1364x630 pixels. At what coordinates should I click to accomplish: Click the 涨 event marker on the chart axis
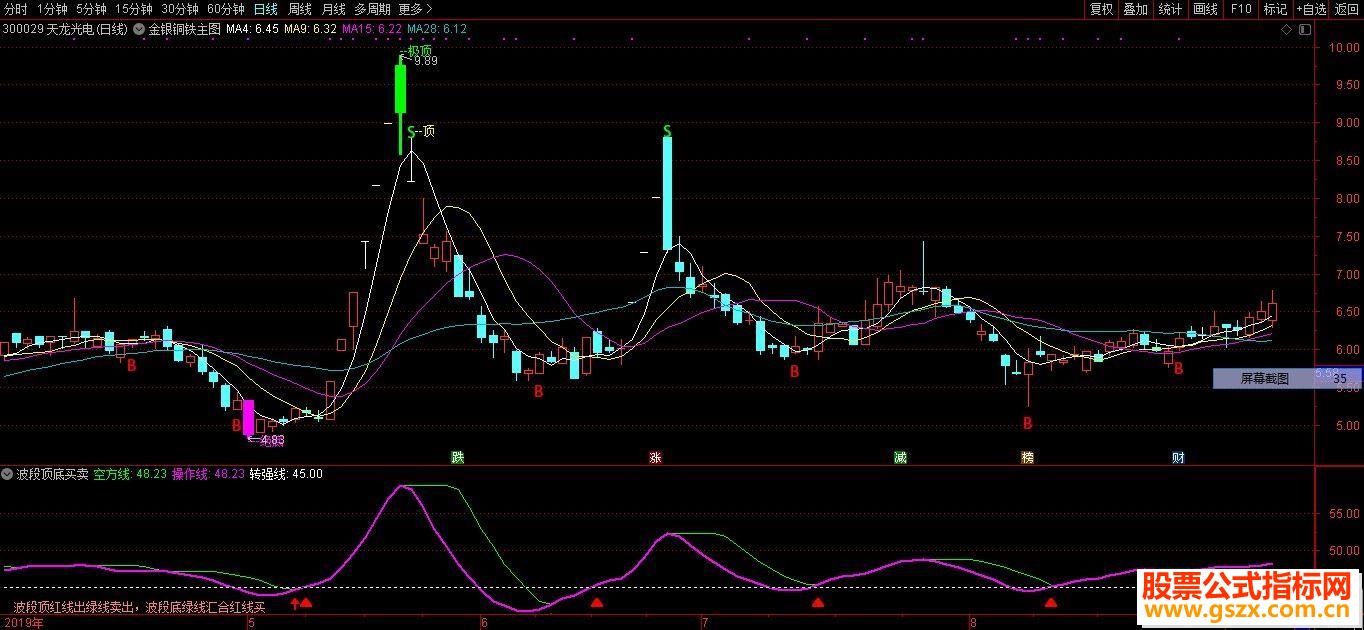[655, 458]
